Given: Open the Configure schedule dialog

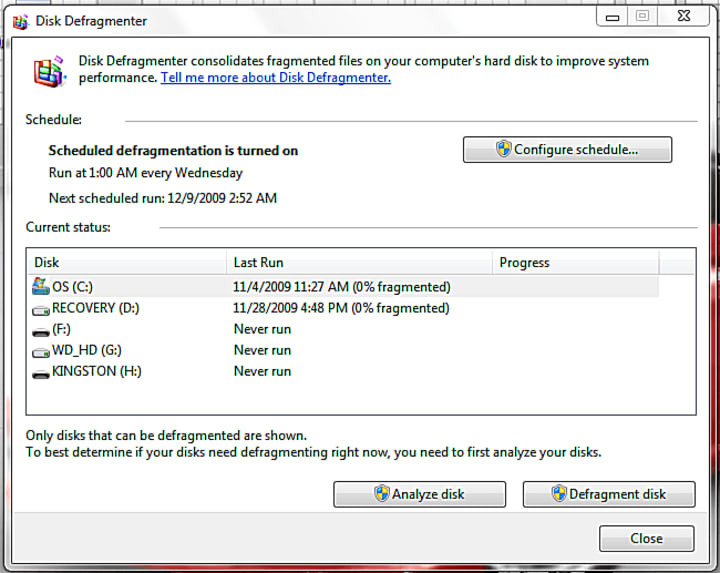Looking at the screenshot, I should pyautogui.click(x=568, y=150).
